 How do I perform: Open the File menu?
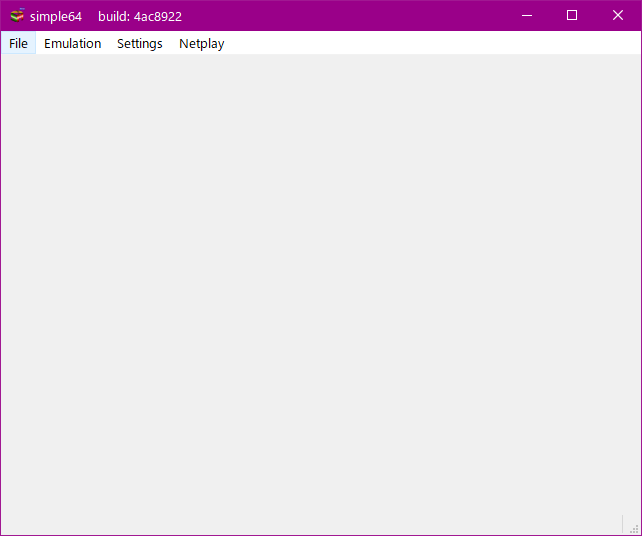[18, 44]
